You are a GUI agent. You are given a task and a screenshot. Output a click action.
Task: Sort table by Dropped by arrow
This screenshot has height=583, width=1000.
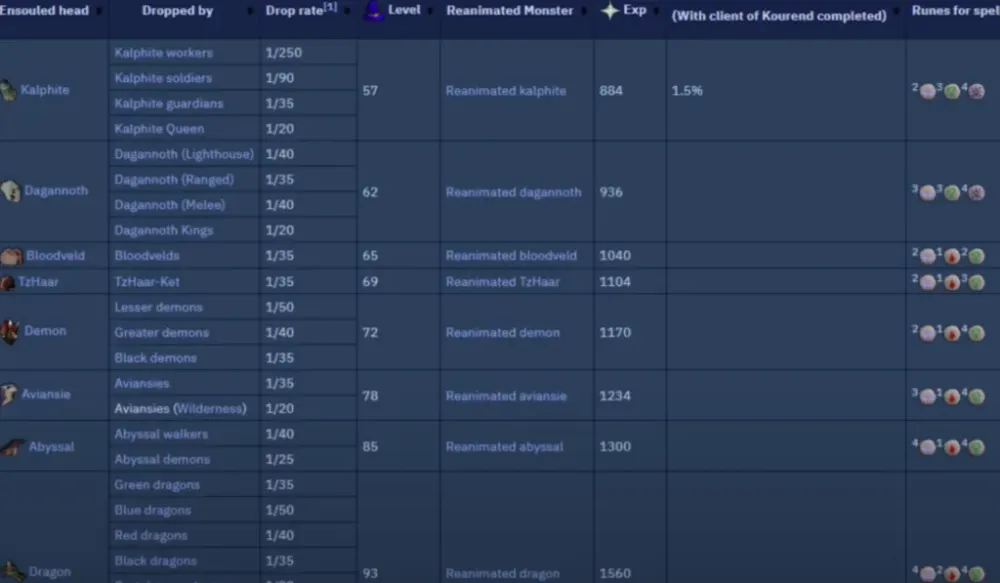click(250, 11)
